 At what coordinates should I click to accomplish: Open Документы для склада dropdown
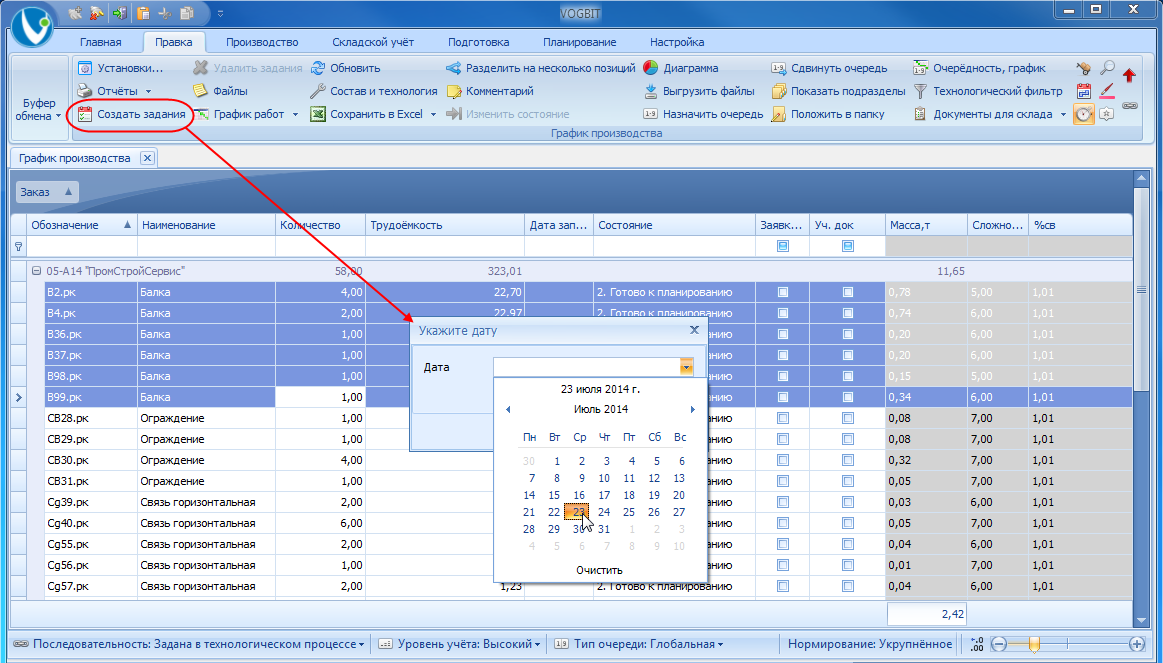point(1063,114)
